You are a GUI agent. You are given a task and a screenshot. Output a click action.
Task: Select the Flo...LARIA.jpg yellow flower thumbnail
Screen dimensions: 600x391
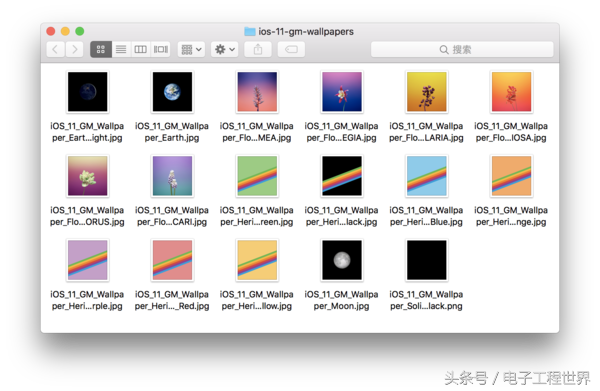coord(427,92)
